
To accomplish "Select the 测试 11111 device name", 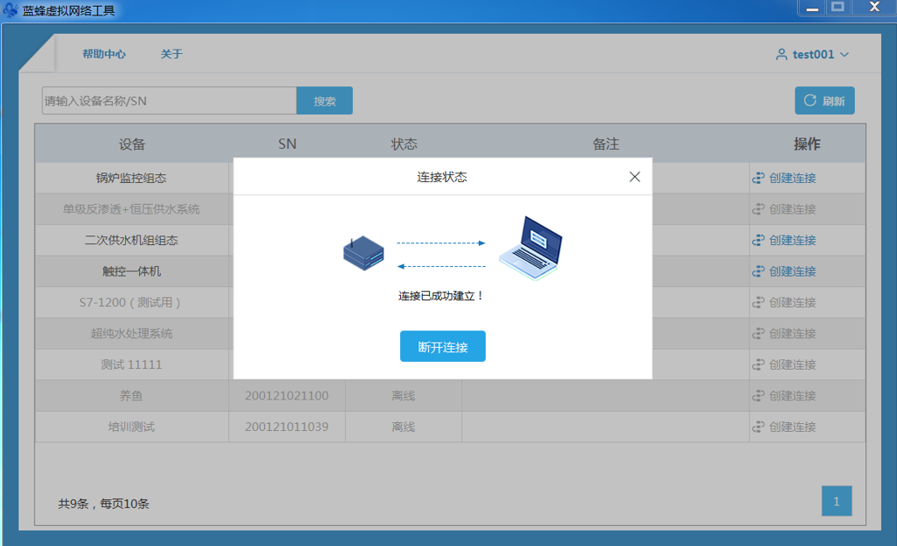I will point(131,365).
